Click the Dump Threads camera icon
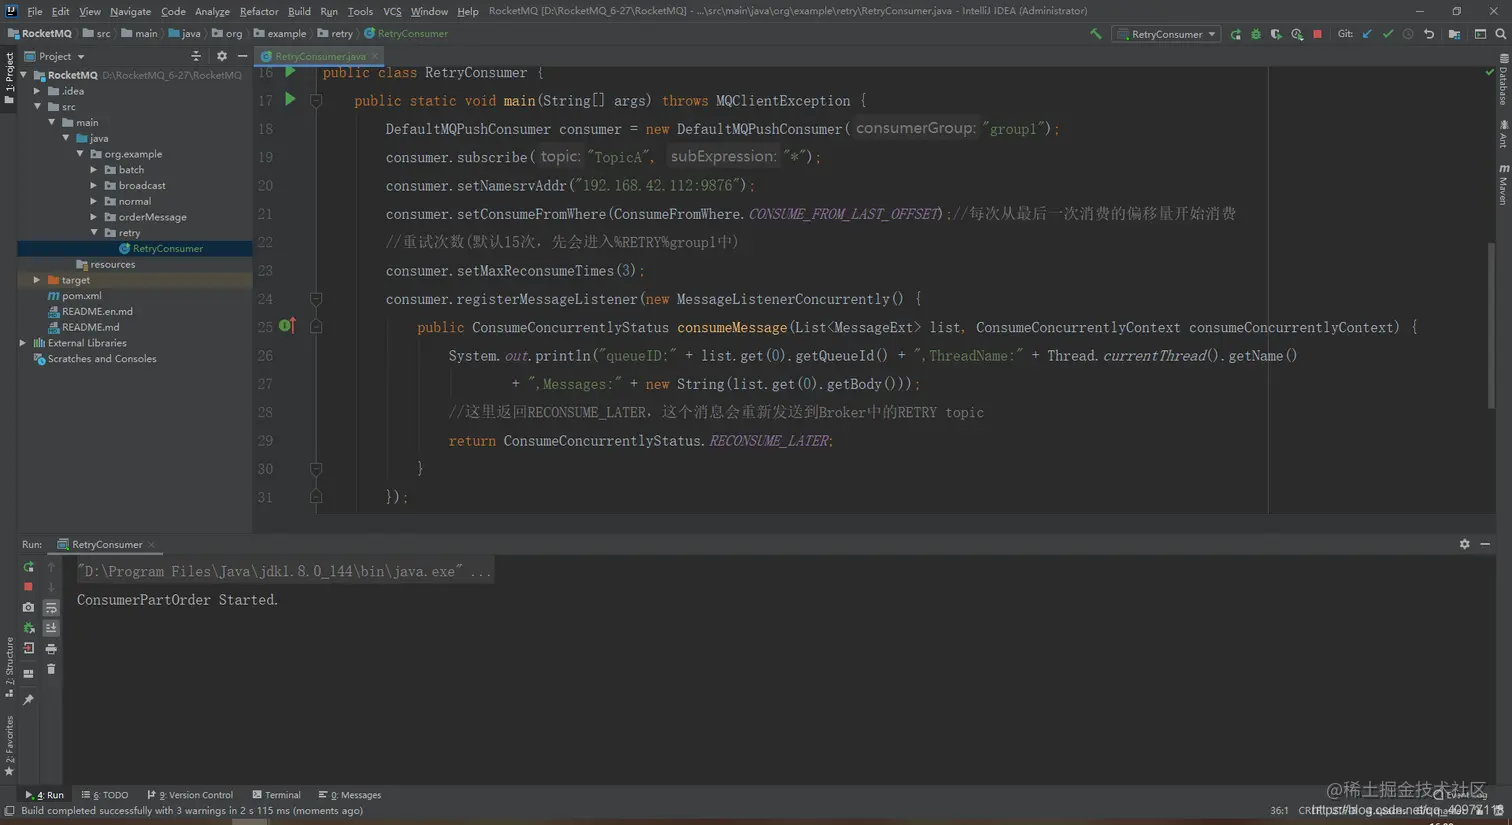 coord(28,607)
